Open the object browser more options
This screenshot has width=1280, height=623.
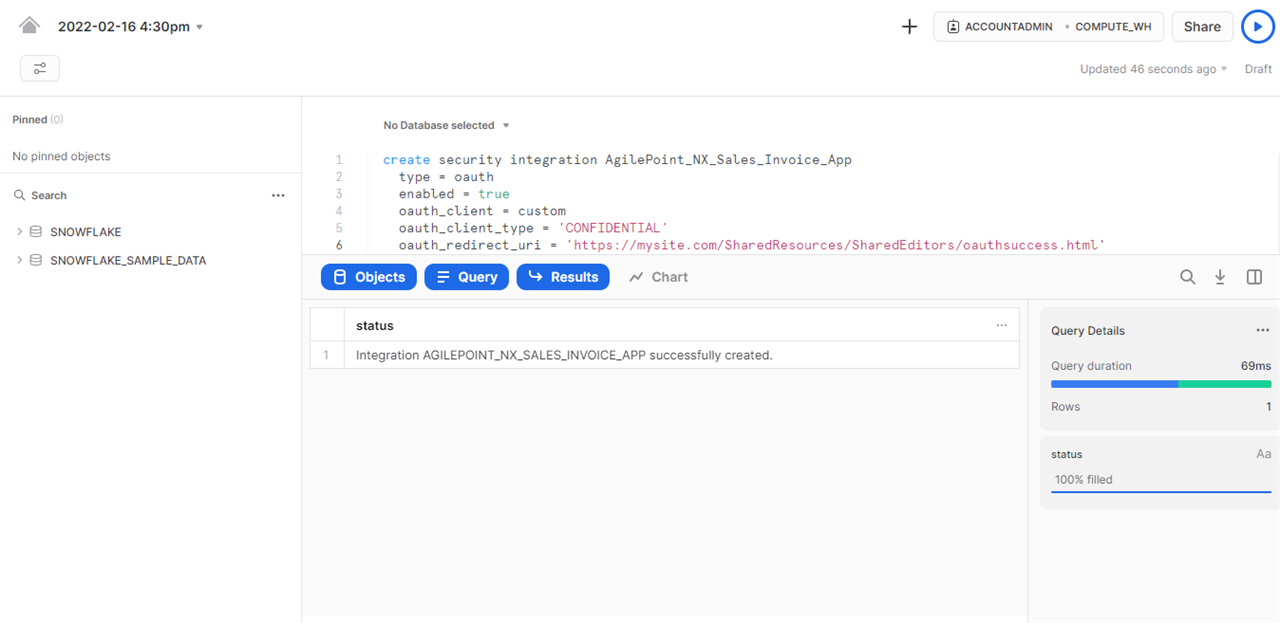pyautogui.click(x=278, y=195)
